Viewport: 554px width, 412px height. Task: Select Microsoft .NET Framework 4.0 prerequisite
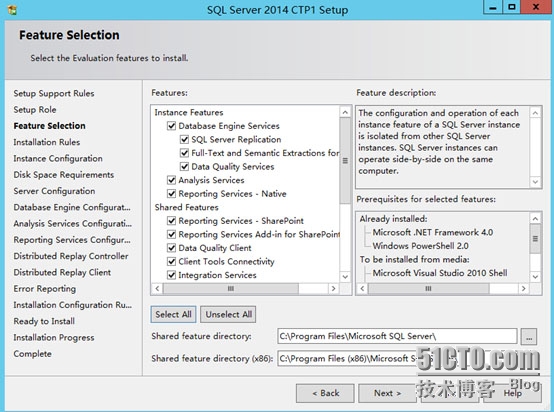(433, 233)
